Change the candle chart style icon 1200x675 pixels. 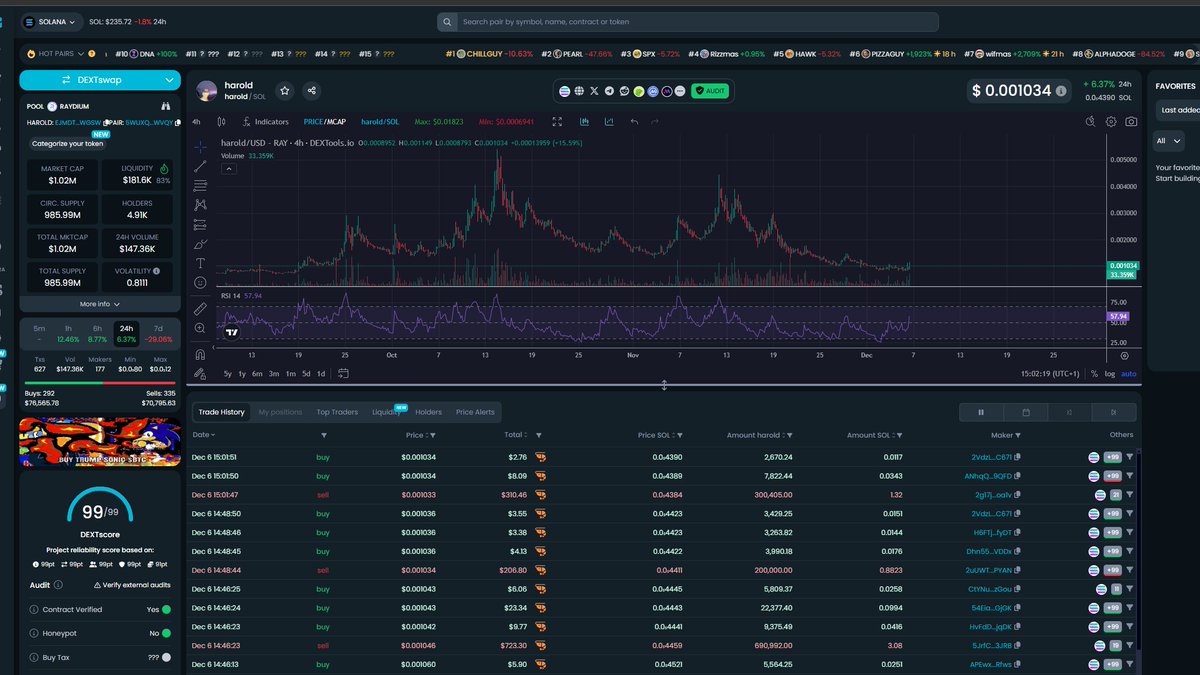(x=221, y=122)
